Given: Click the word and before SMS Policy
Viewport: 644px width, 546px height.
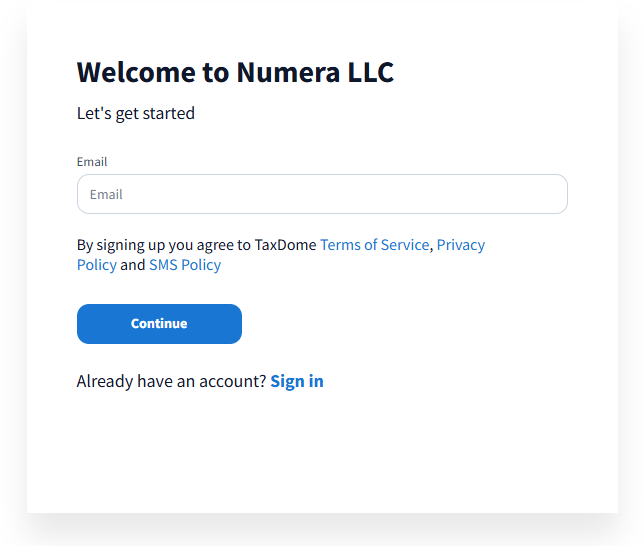Looking at the screenshot, I should [x=132, y=265].
